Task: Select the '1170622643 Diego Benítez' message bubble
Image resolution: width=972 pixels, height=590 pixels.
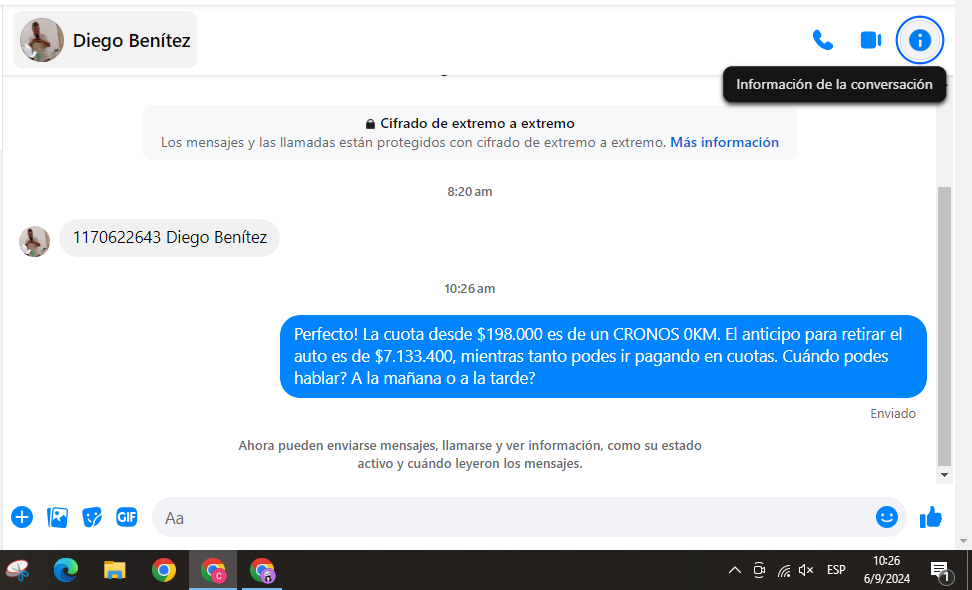Action: pos(169,237)
